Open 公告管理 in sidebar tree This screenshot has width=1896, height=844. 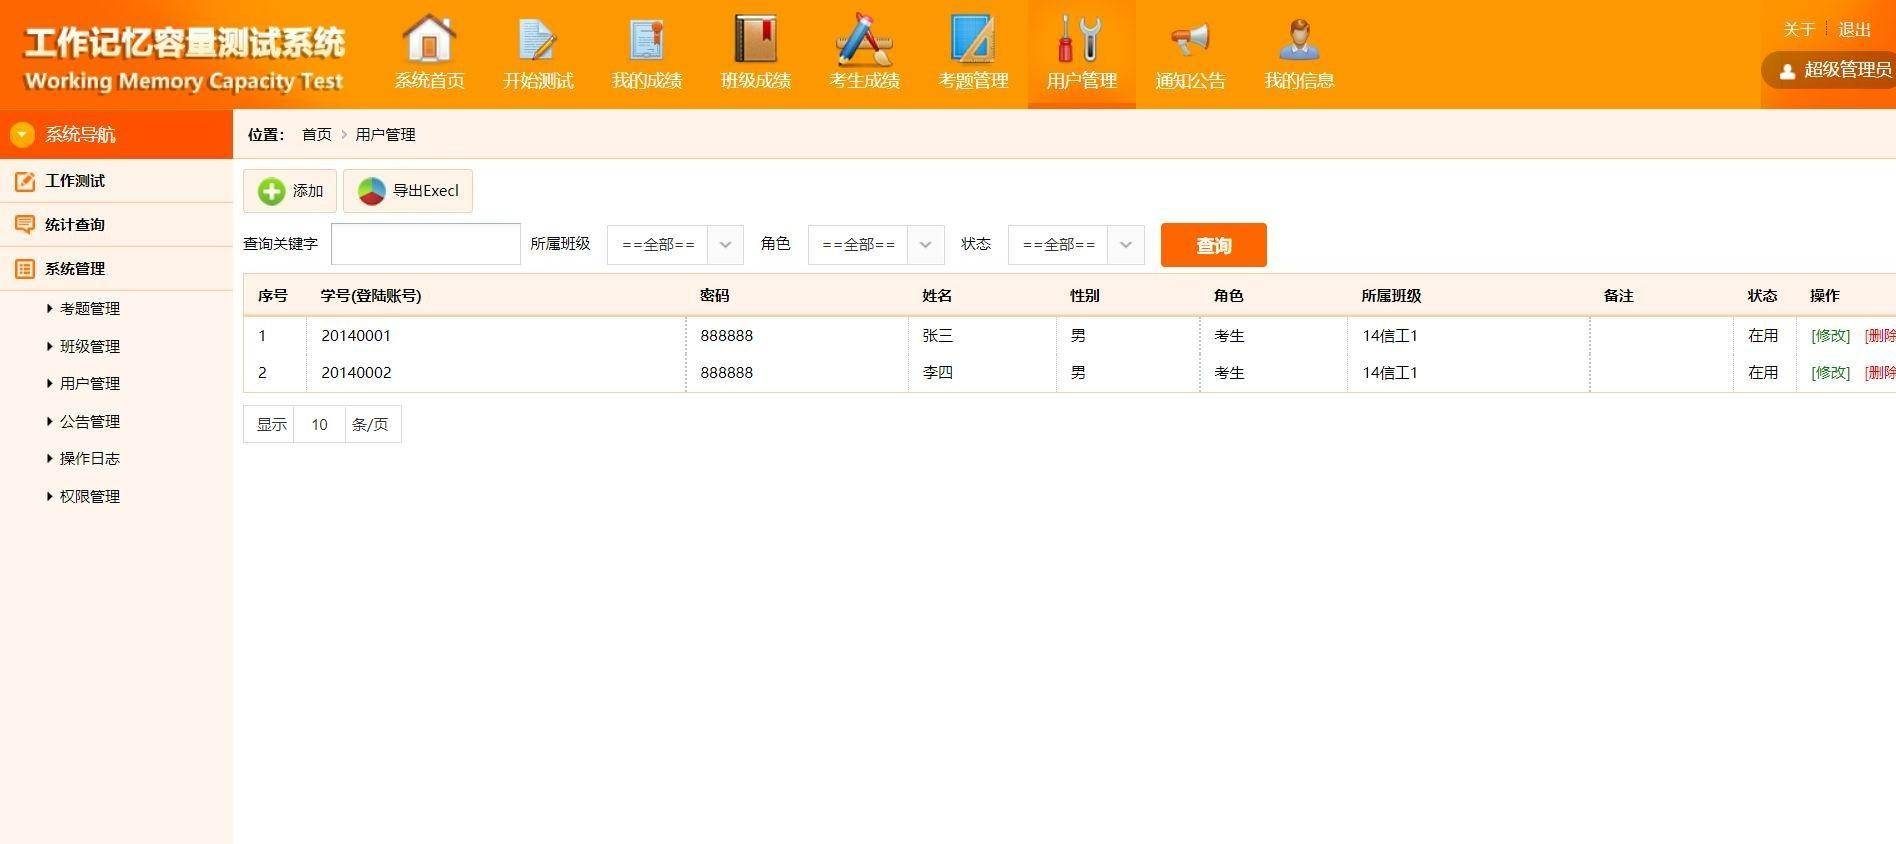pyautogui.click(x=89, y=422)
